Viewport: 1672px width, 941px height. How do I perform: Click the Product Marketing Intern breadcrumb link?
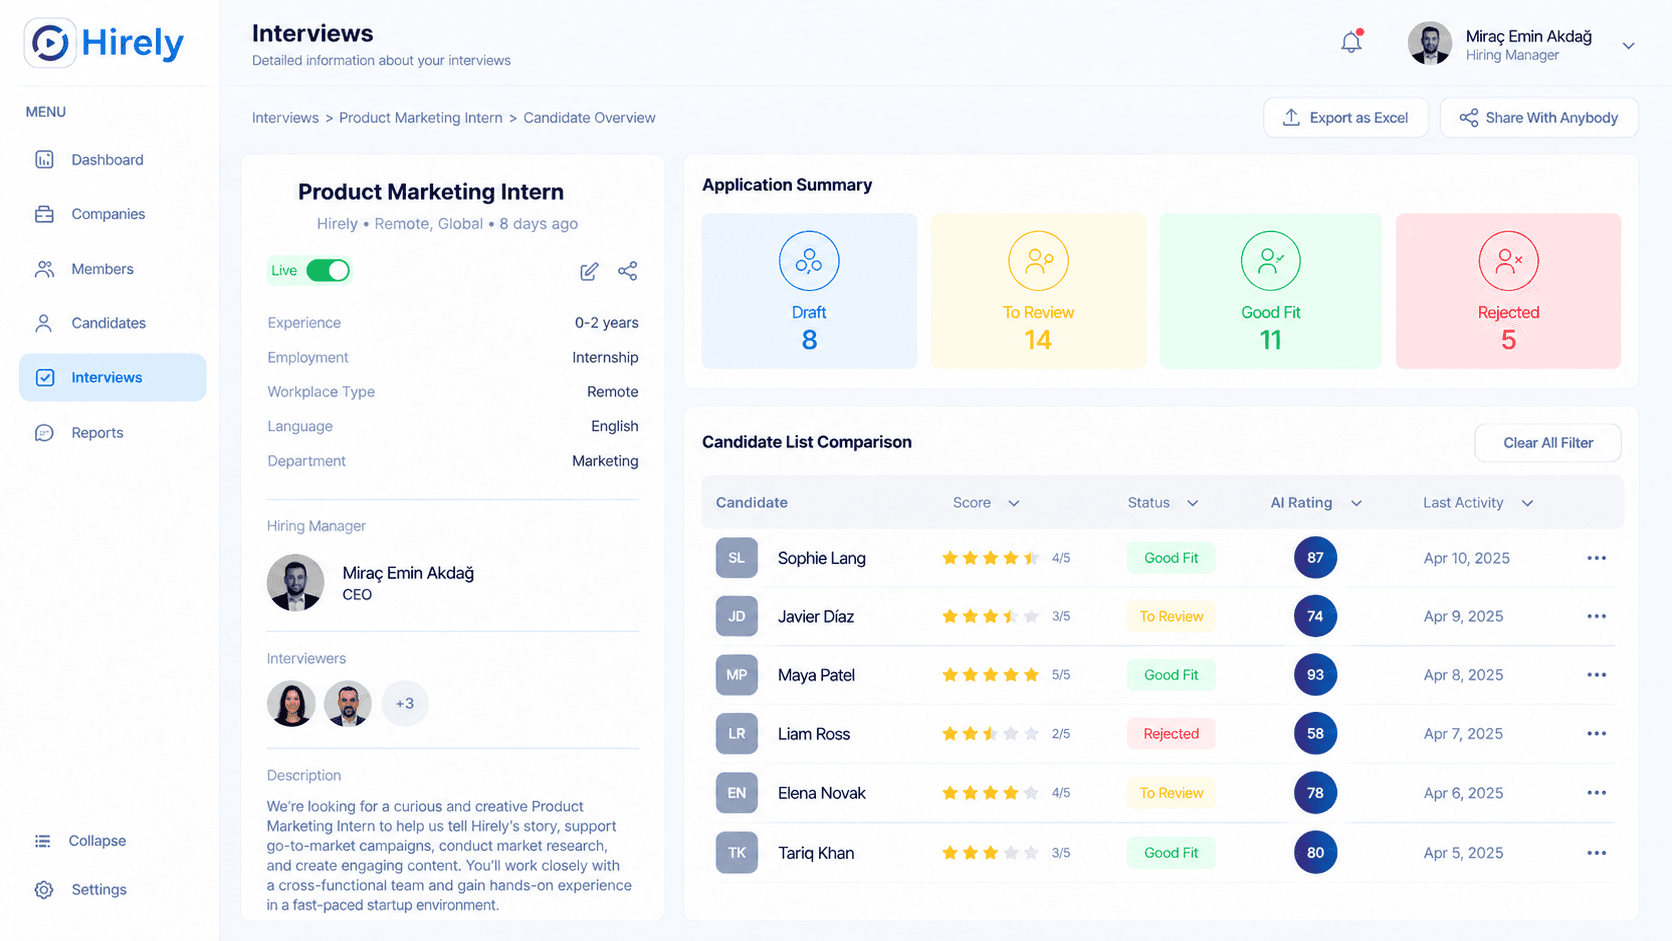point(421,118)
